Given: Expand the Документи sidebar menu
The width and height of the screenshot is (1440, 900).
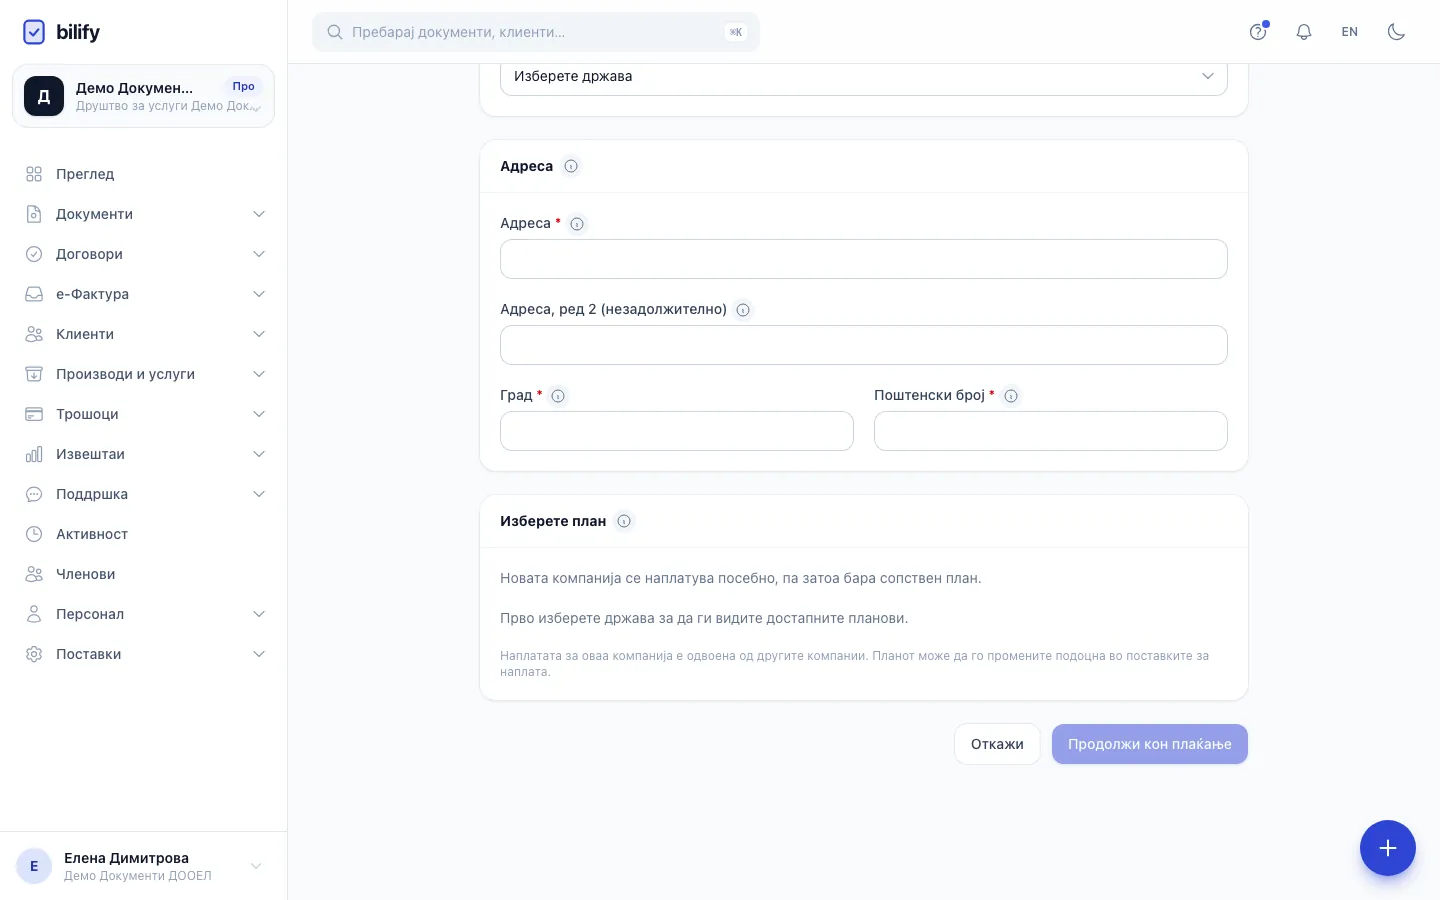Looking at the screenshot, I should tap(145, 214).
